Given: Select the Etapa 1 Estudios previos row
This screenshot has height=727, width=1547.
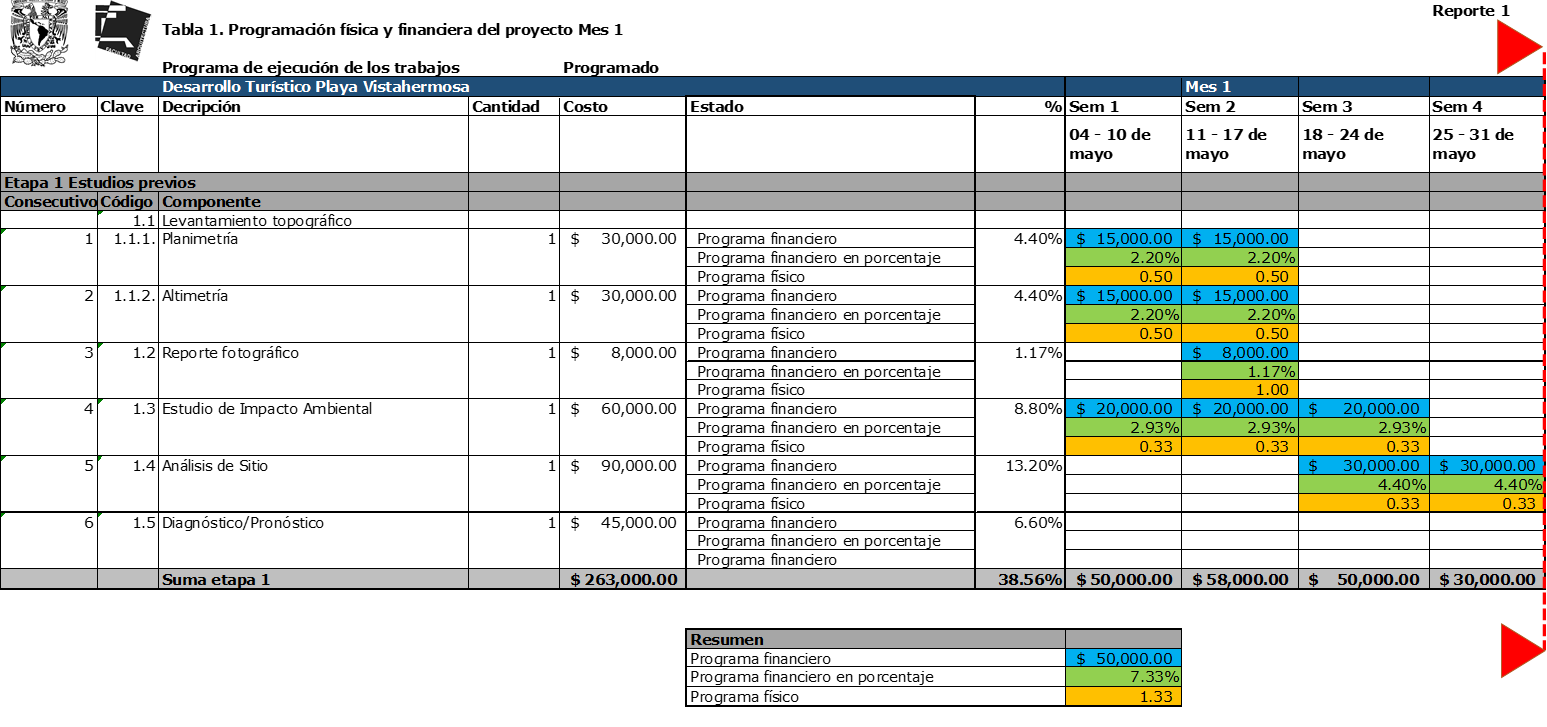Looking at the screenshot, I should click(100, 182).
